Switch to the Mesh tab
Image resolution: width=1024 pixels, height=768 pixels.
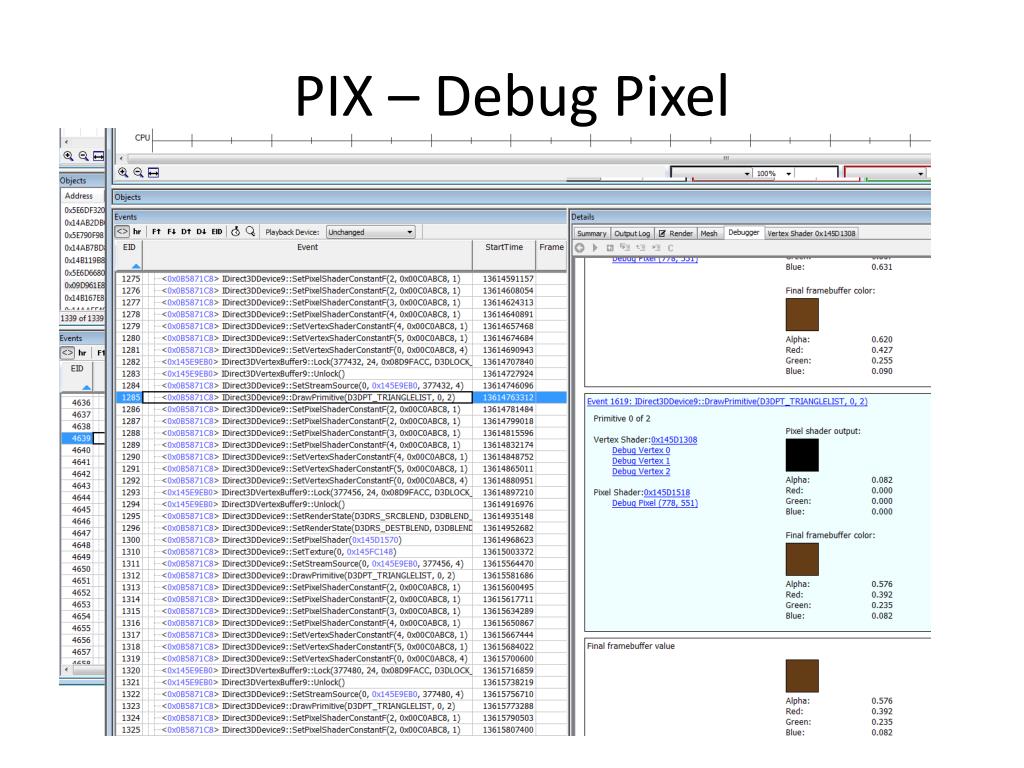coord(709,233)
